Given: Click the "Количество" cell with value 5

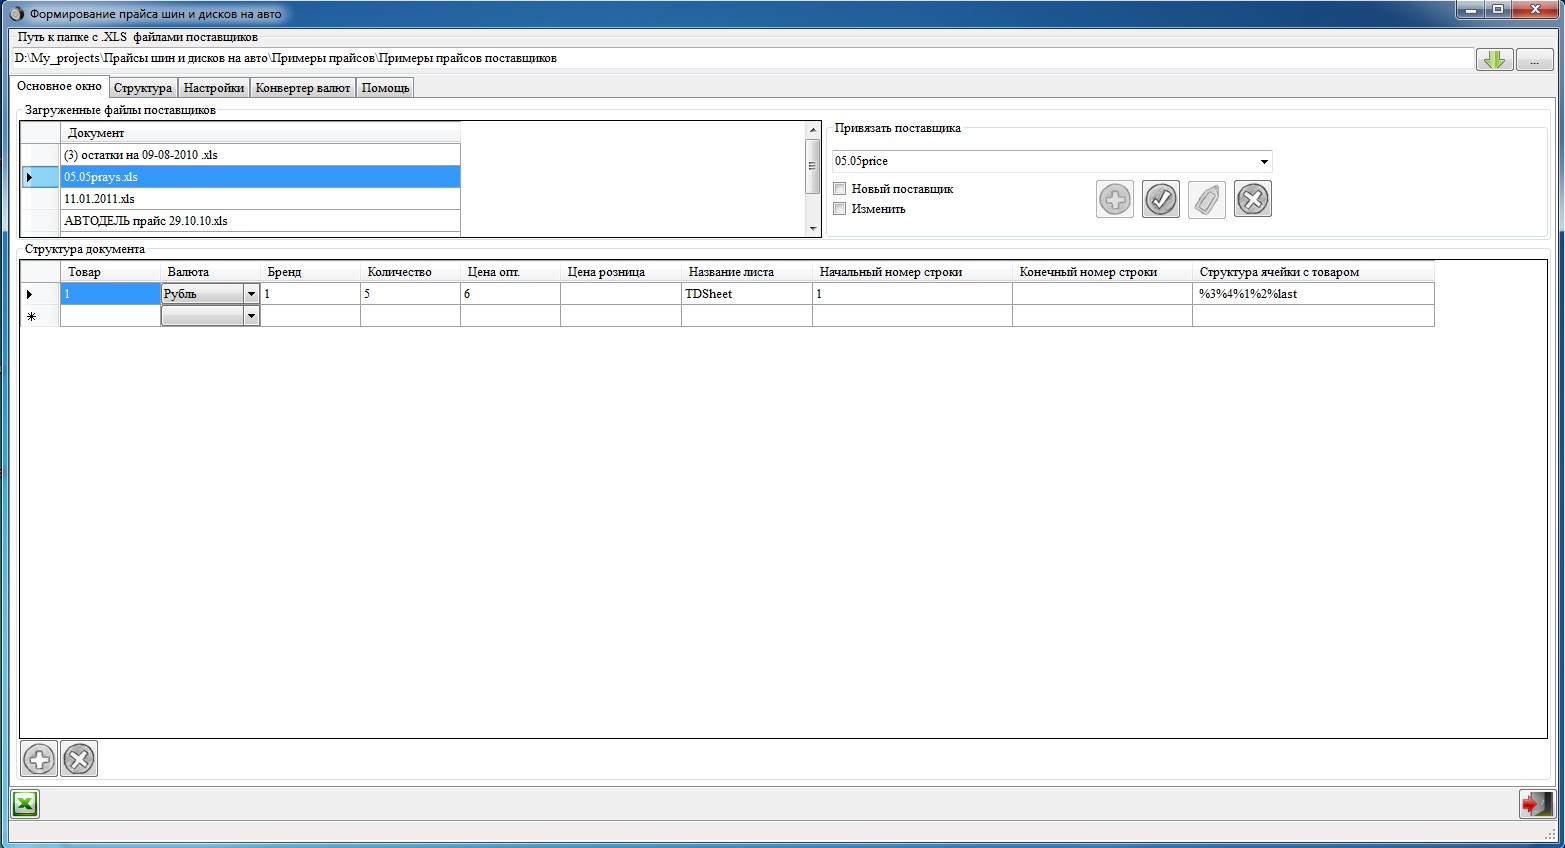Looking at the screenshot, I should coord(410,294).
